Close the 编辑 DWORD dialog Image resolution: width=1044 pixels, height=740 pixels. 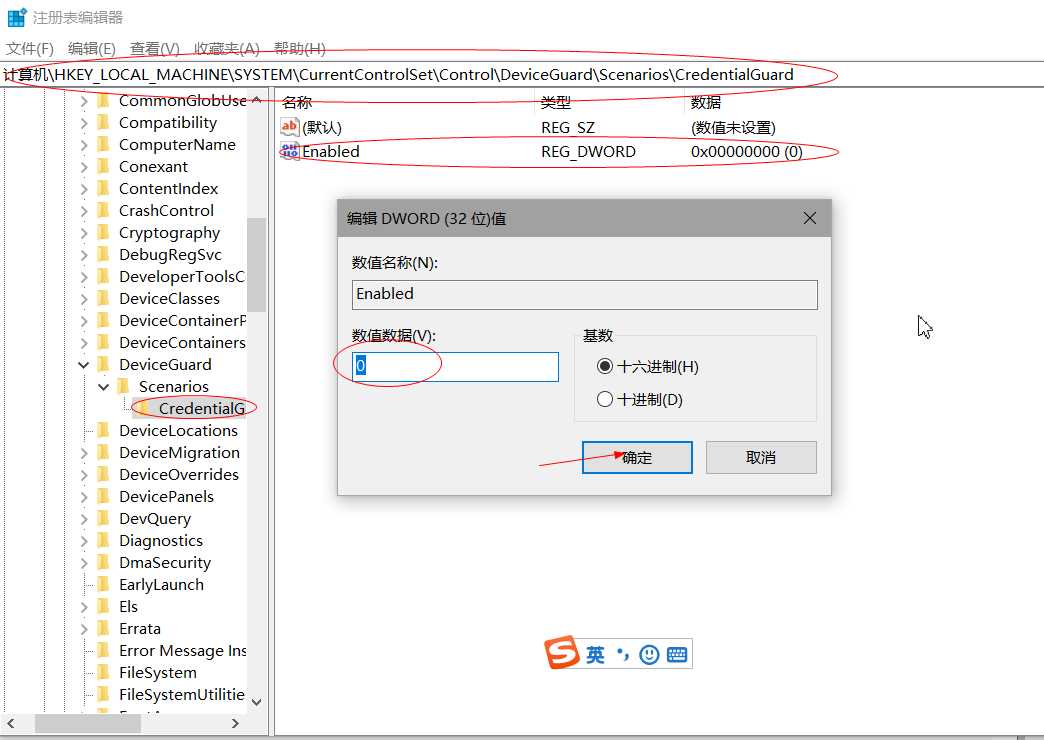[x=810, y=218]
